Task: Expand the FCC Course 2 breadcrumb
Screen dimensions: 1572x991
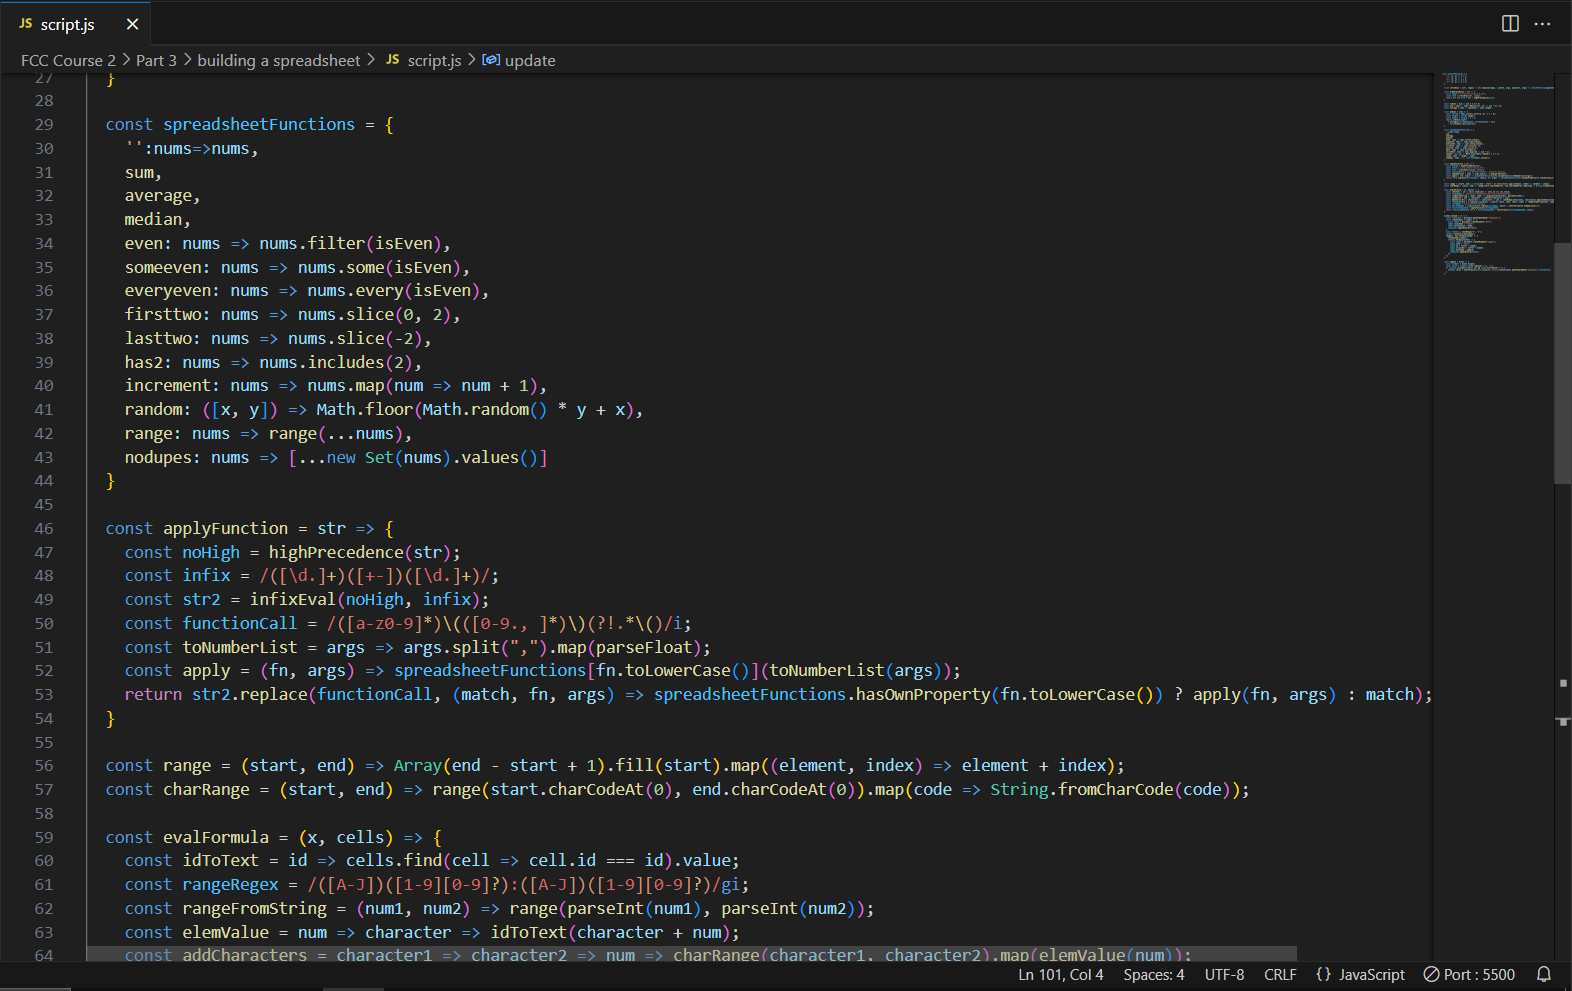Action: [x=68, y=60]
